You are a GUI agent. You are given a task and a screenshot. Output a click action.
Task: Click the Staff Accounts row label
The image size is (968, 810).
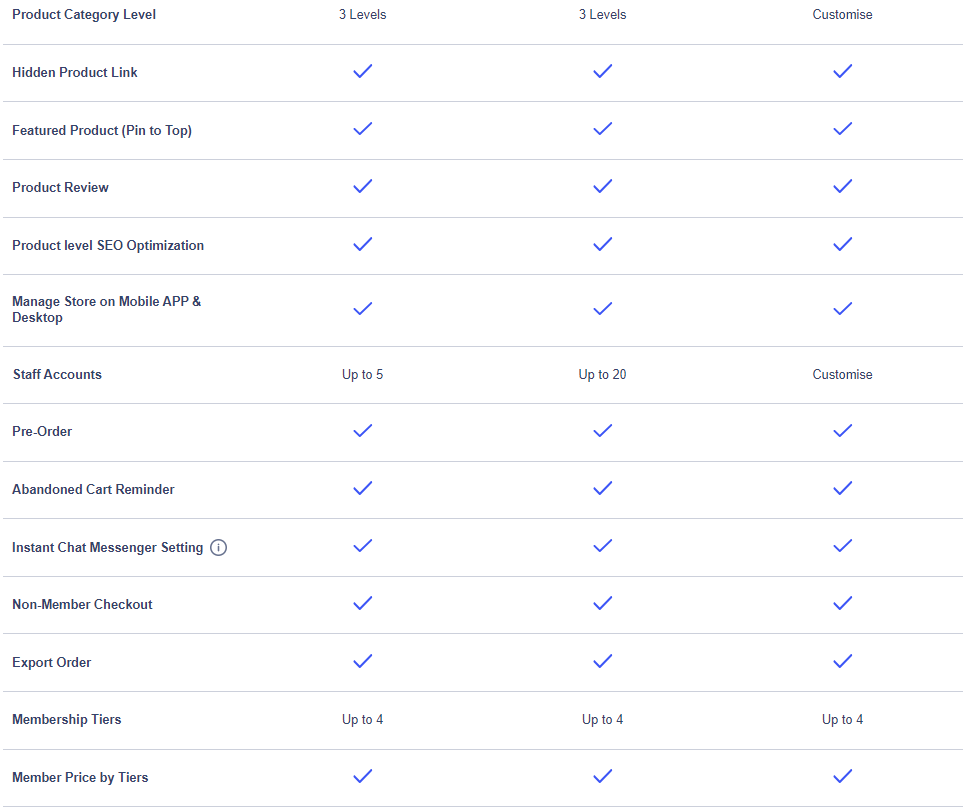[57, 374]
